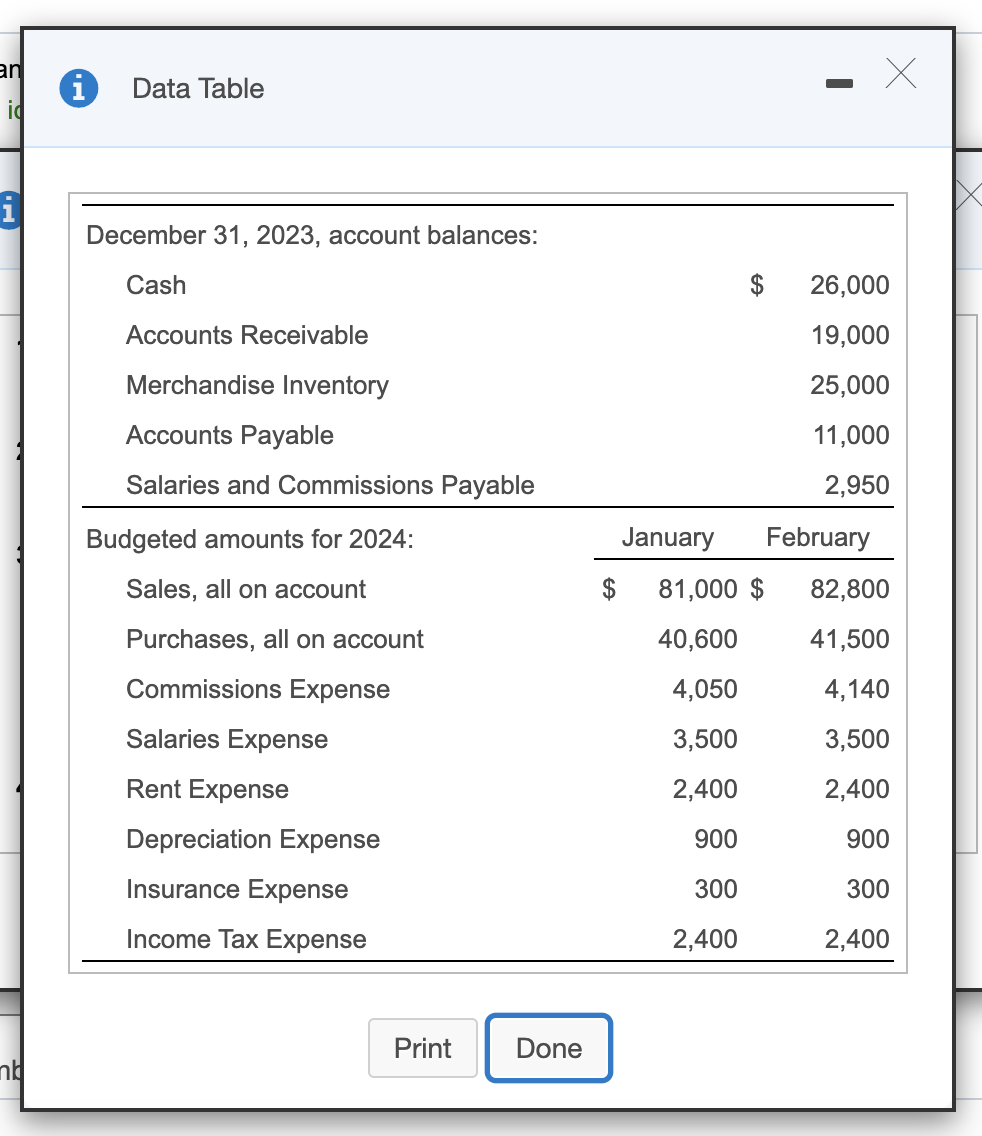Click the Merchandise Inventory label
Image resolution: width=982 pixels, height=1136 pixels.
click(257, 385)
